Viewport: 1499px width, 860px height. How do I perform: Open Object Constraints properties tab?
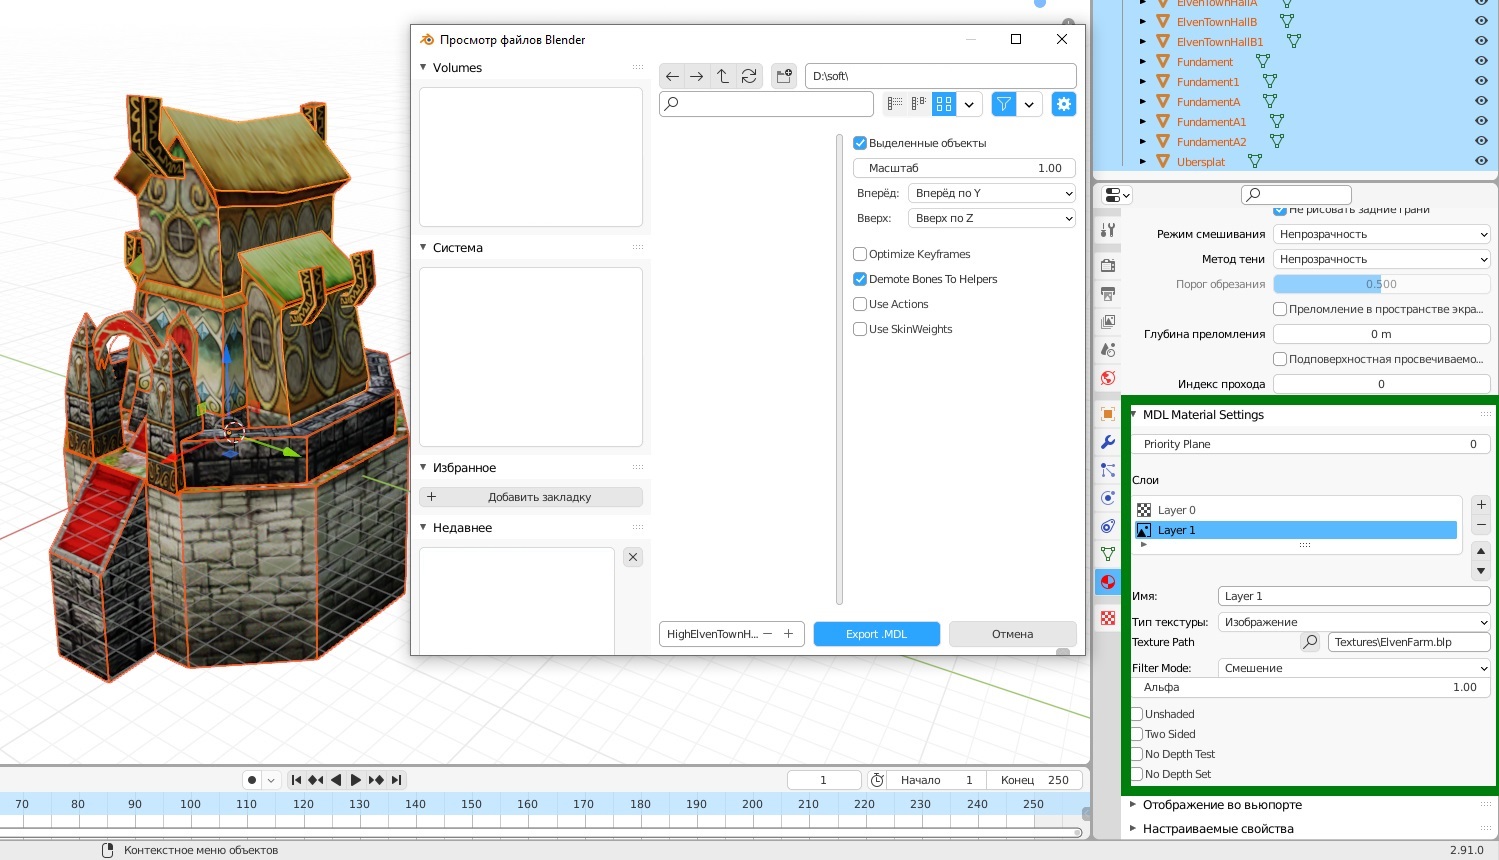click(1108, 526)
